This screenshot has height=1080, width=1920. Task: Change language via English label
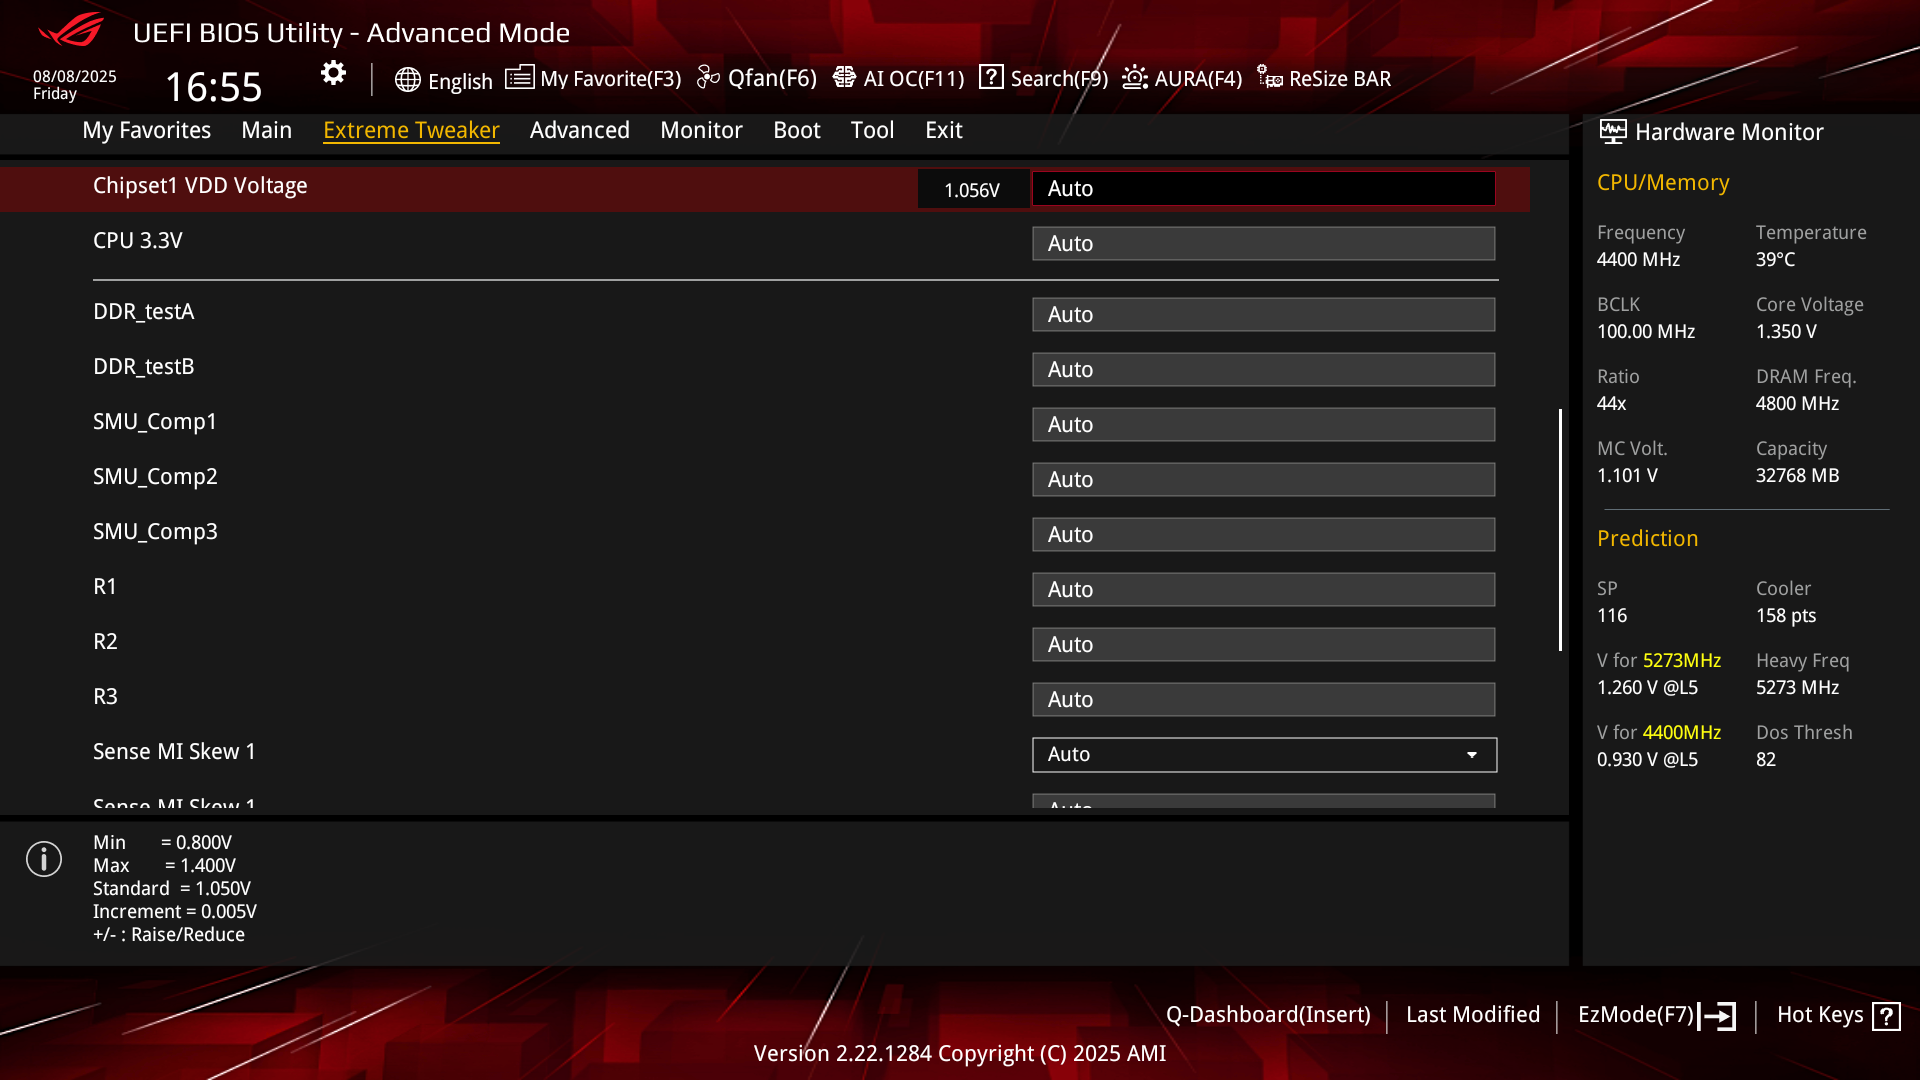tap(460, 81)
